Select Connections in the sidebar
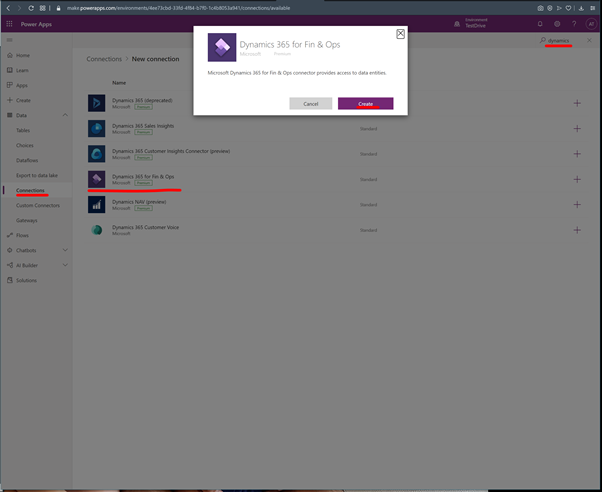The width and height of the screenshot is (602, 492). pos(30,190)
